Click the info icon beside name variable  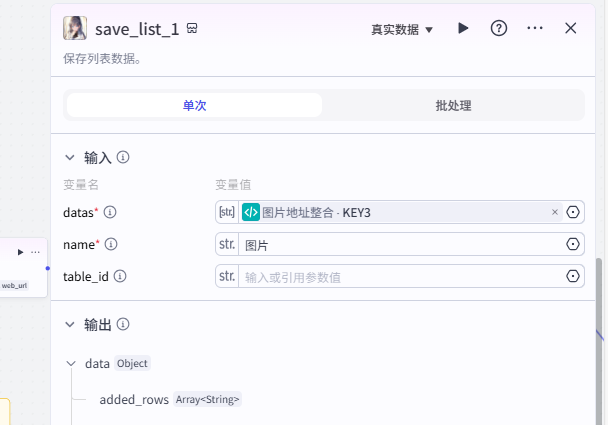(112, 244)
